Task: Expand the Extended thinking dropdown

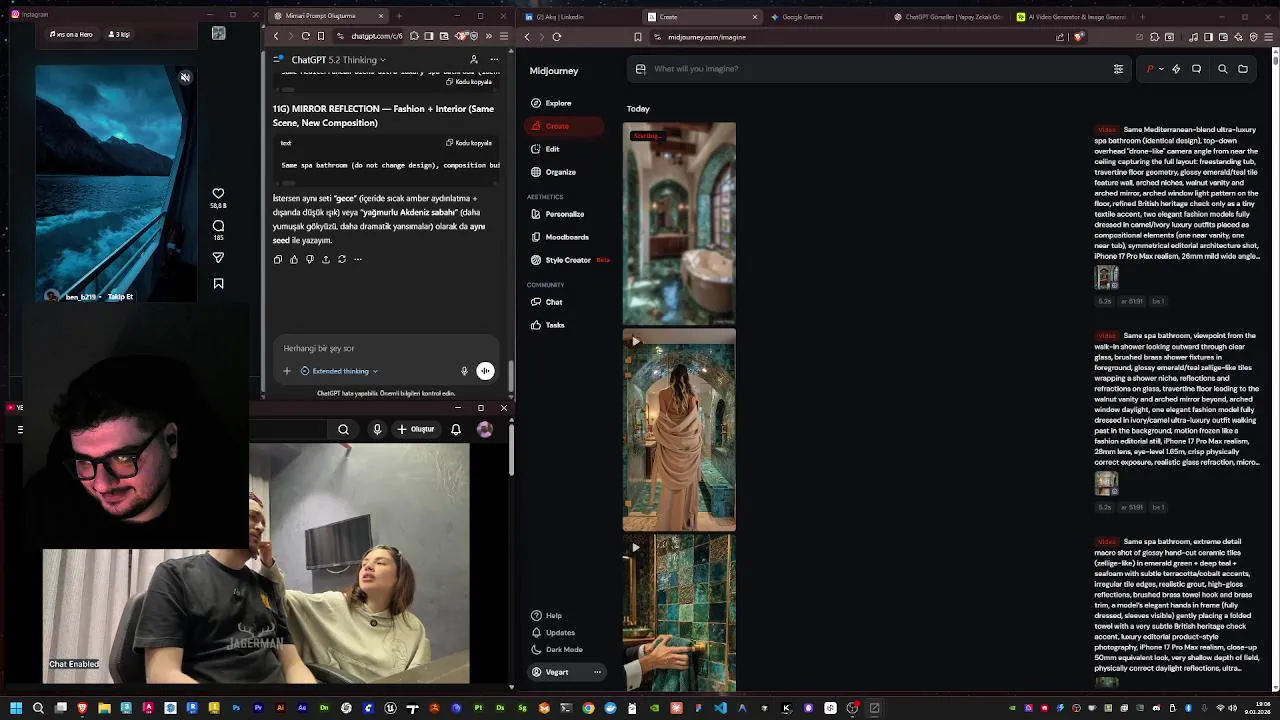Action: 340,371
